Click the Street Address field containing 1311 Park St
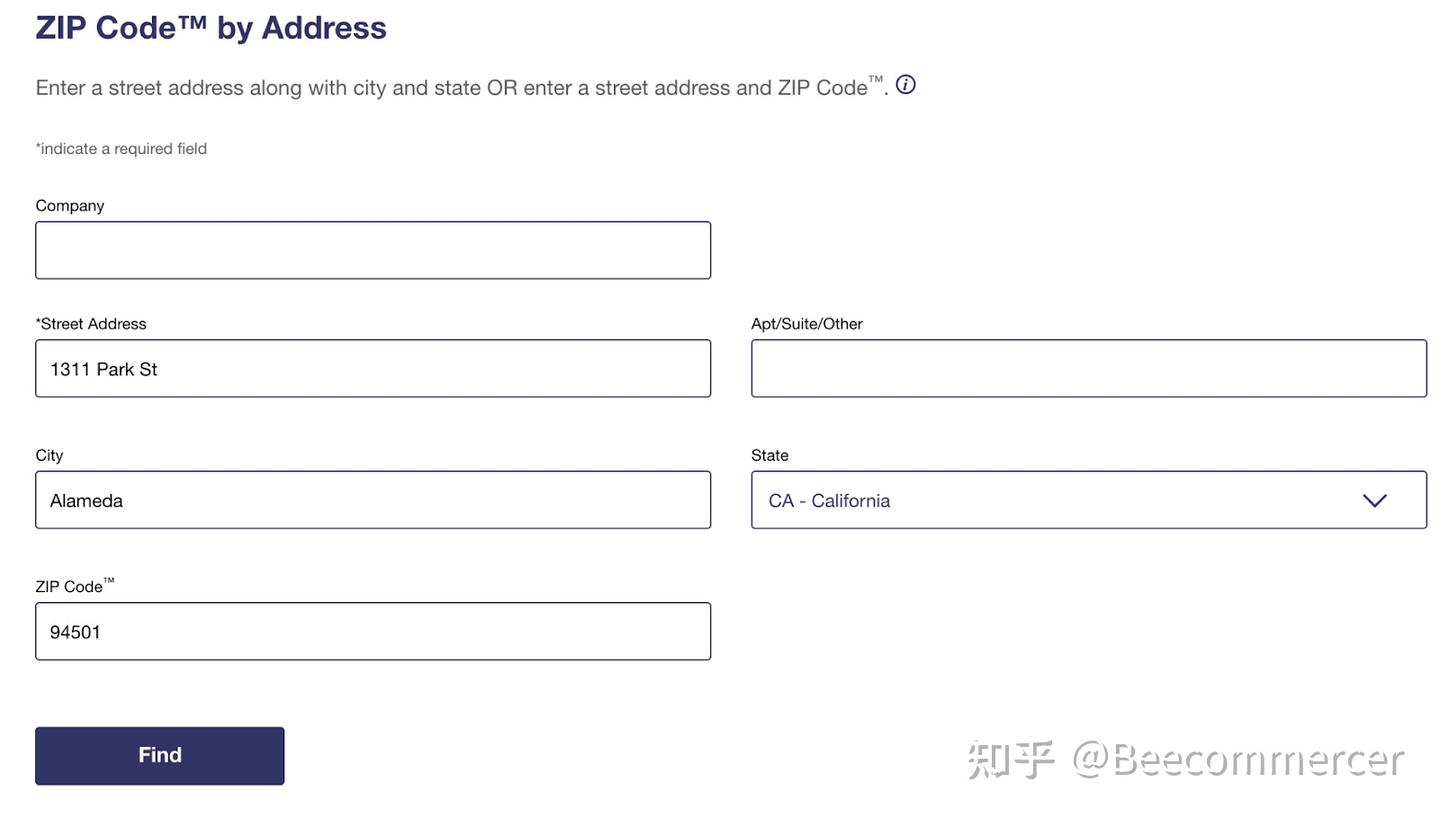 point(373,368)
